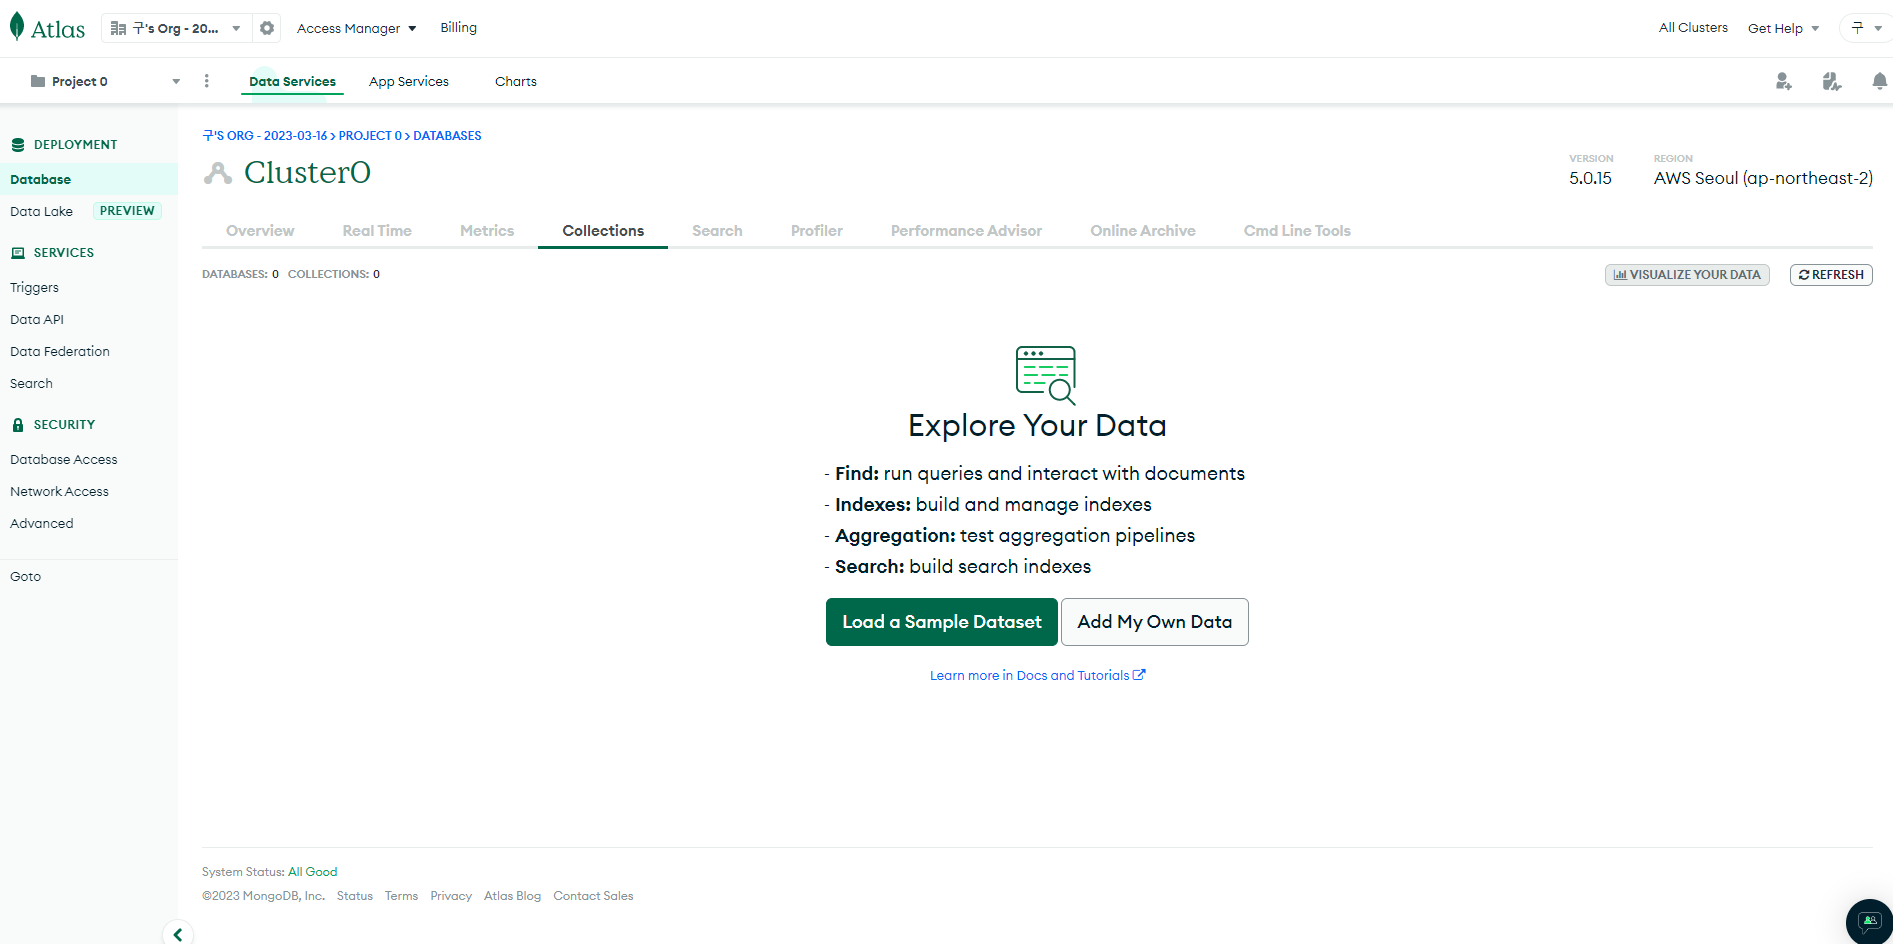Click the org breadcrumb link
The width and height of the screenshot is (1893, 944).
pyautogui.click(x=265, y=136)
